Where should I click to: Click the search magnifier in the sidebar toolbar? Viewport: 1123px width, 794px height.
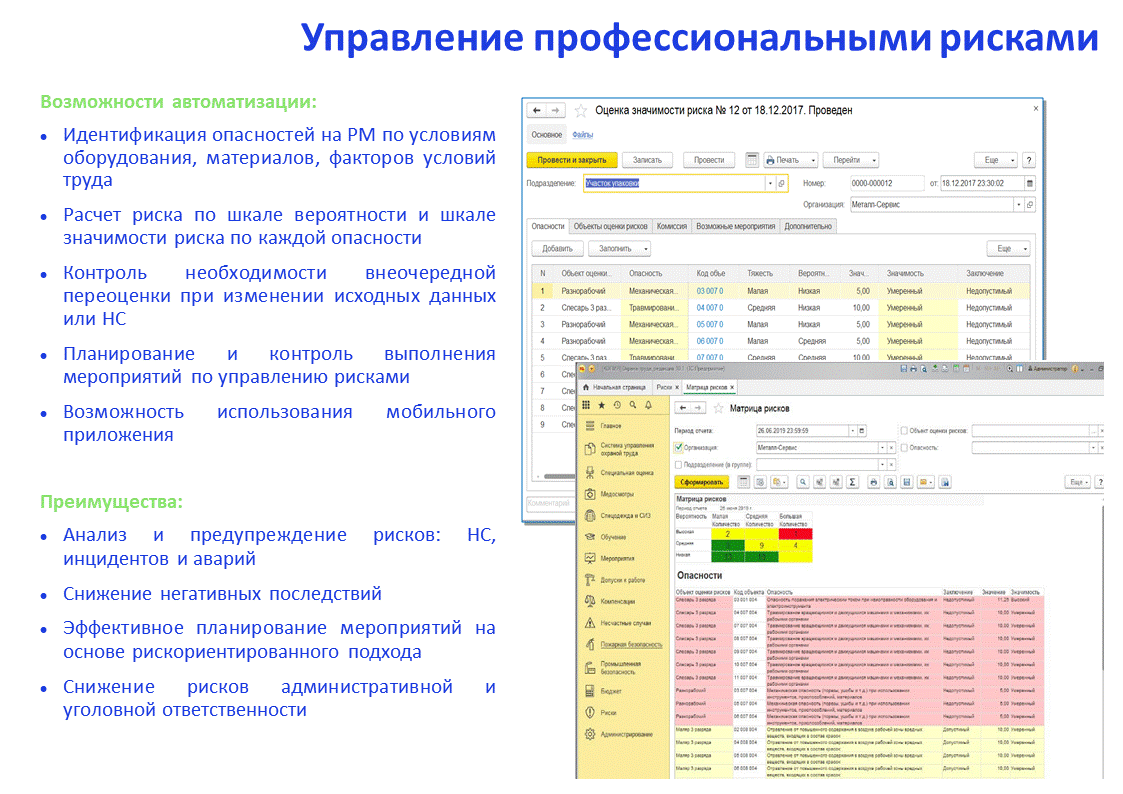[633, 405]
